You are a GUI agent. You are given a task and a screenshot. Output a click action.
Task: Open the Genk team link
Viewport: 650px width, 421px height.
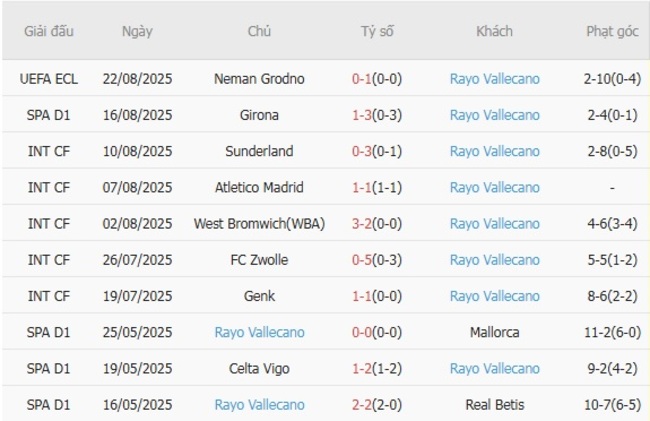(x=259, y=296)
